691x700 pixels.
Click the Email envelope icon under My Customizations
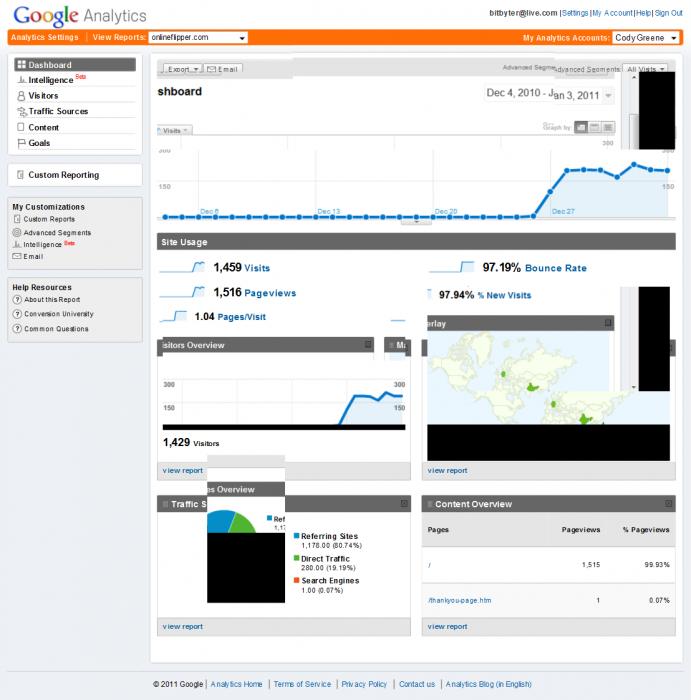17,256
